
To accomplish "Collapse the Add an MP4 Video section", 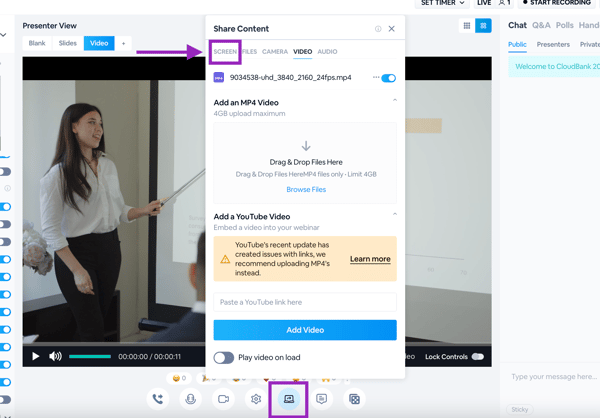I will coord(395,100).
